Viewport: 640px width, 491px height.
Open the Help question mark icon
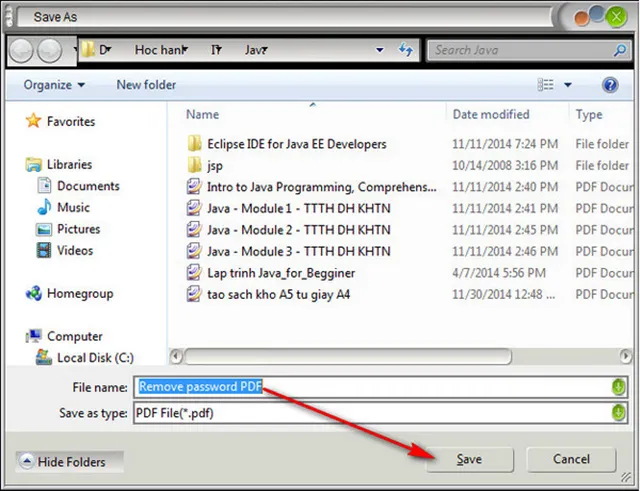click(610, 85)
